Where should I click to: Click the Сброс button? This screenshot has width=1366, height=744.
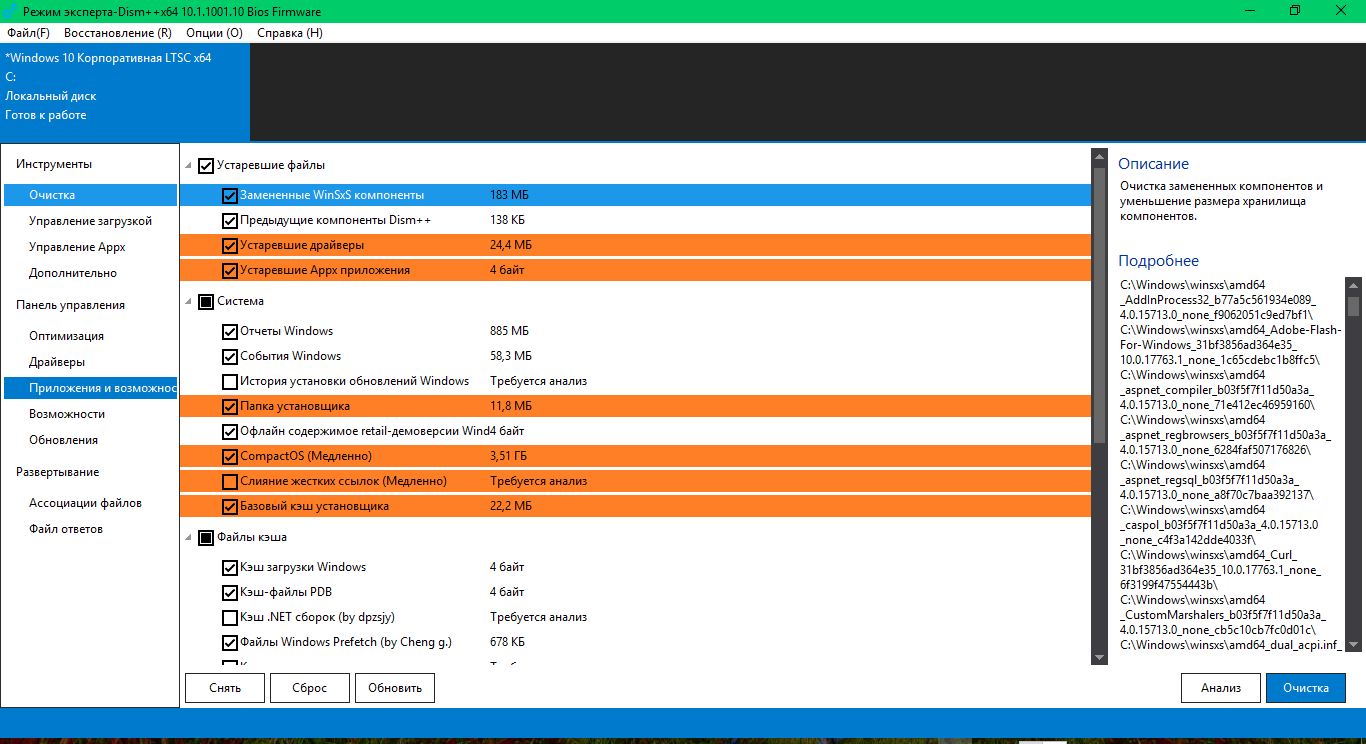click(x=310, y=688)
